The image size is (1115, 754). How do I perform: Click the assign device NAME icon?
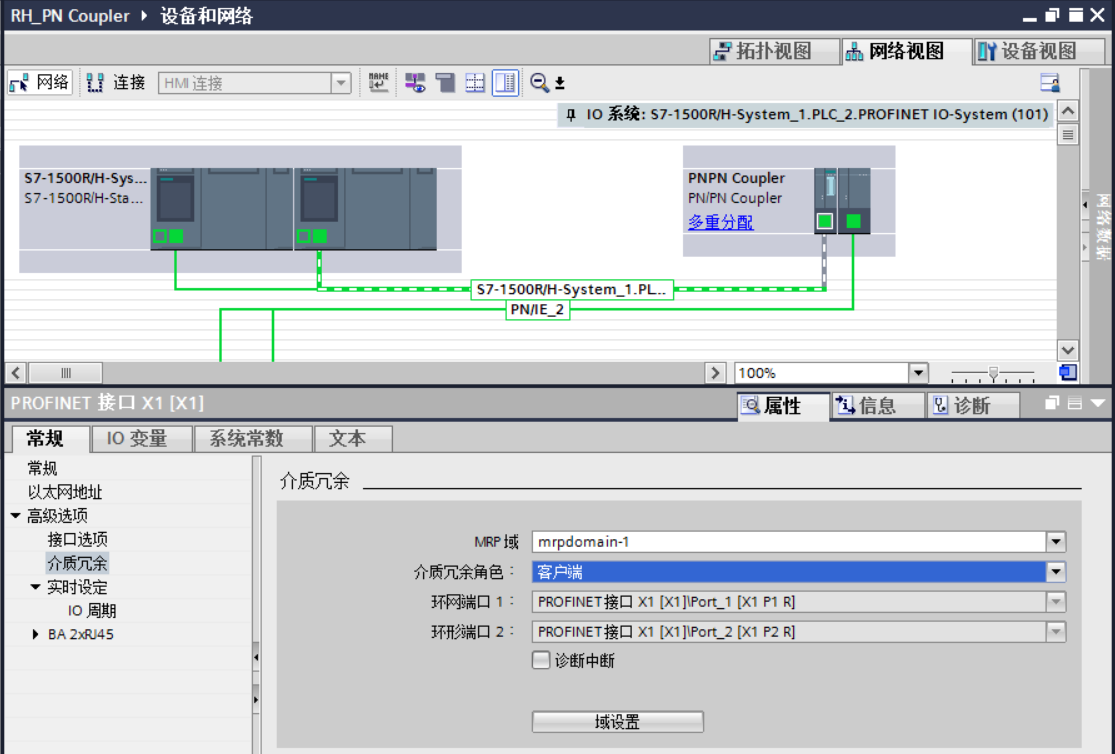coord(378,83)
